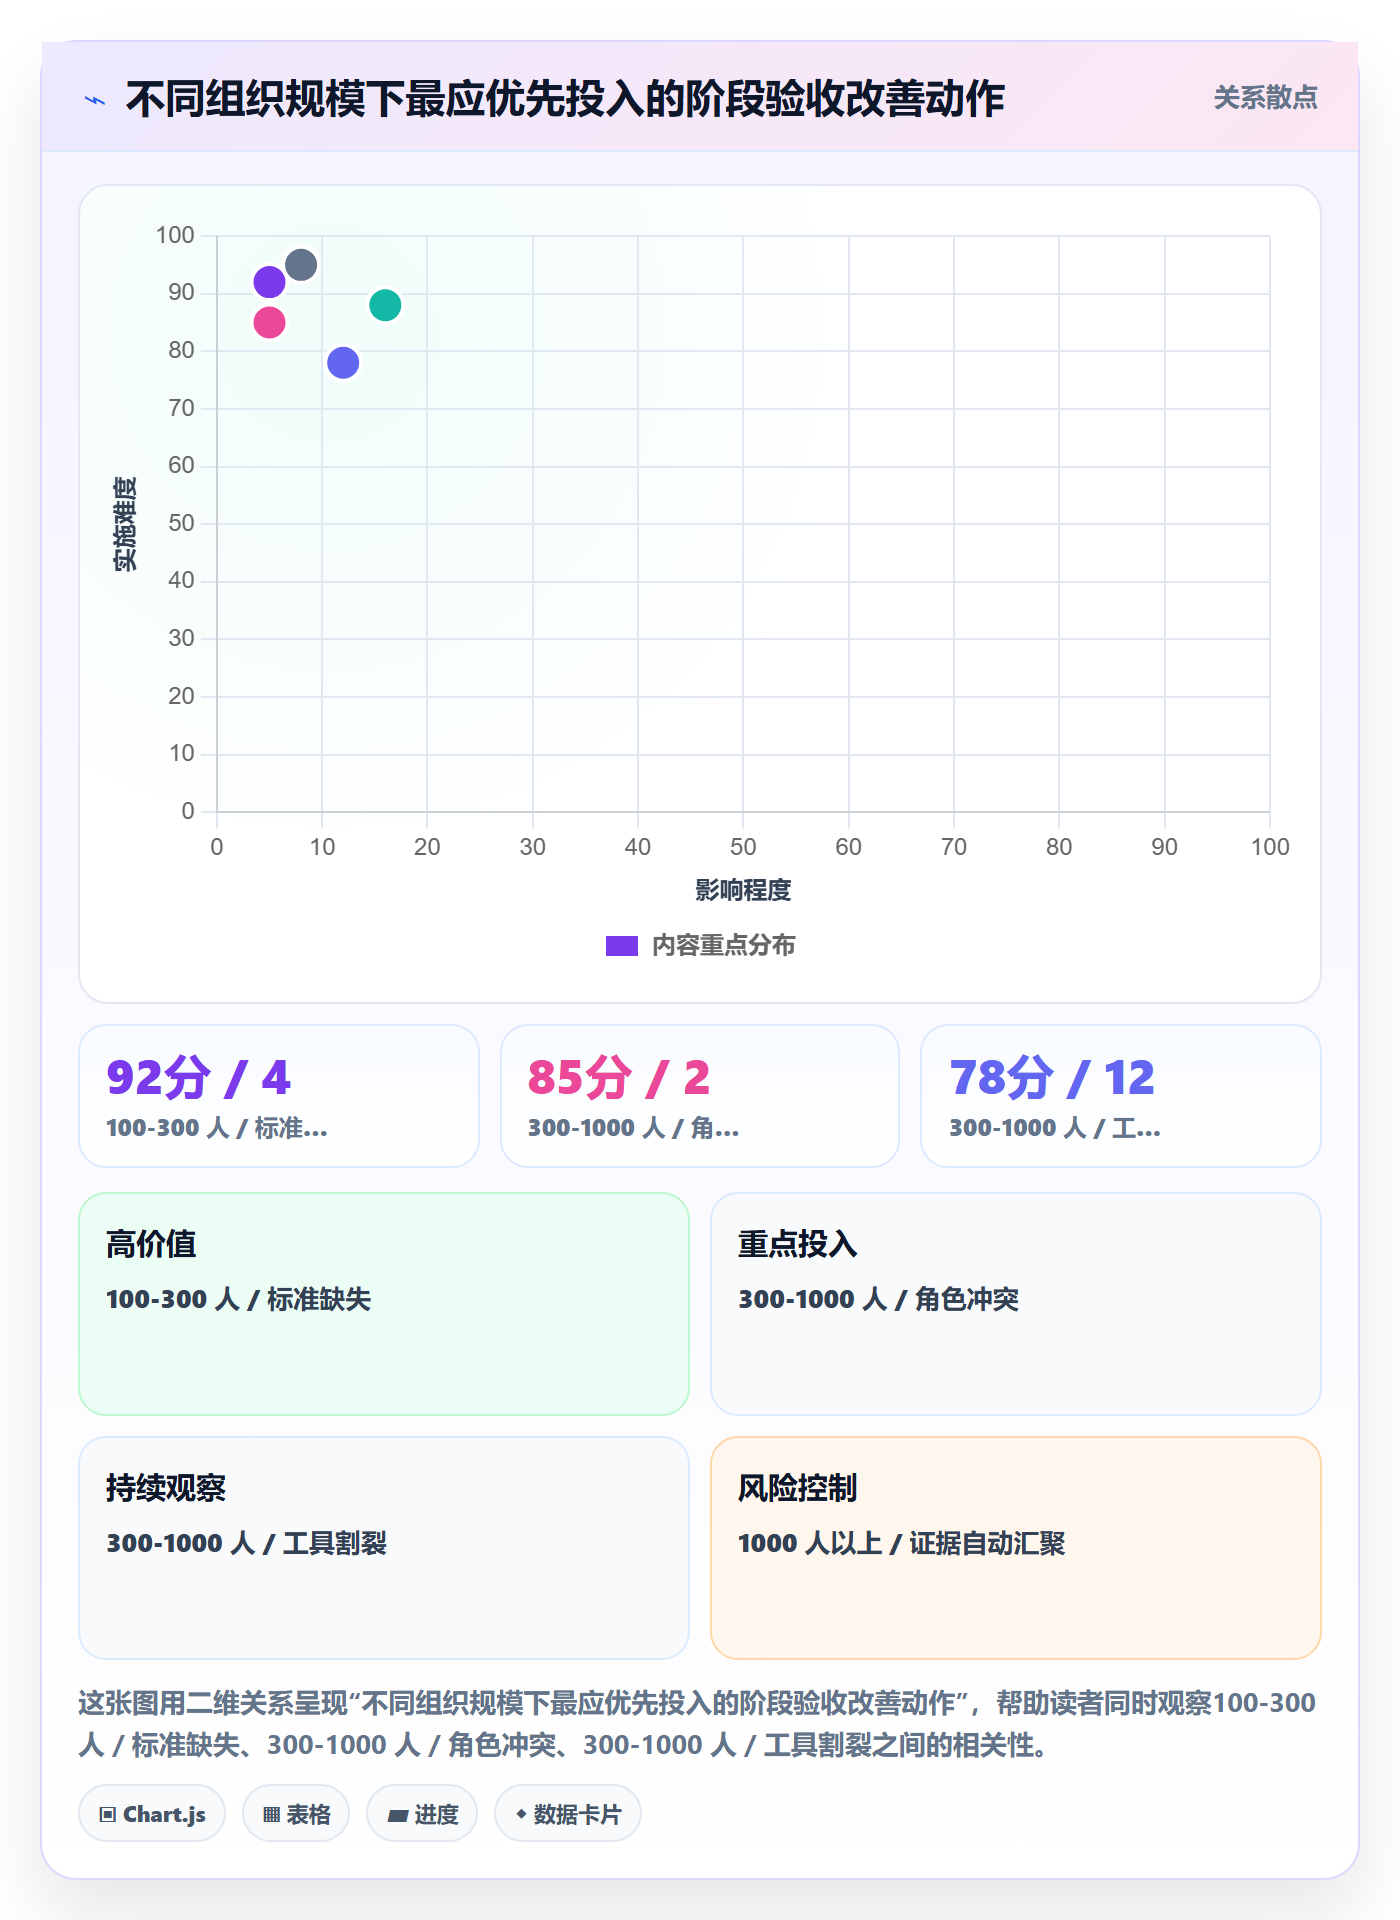1400x1920 pixels.
Task: Click the 表格 tag chip
Action: pos(296,1814)
